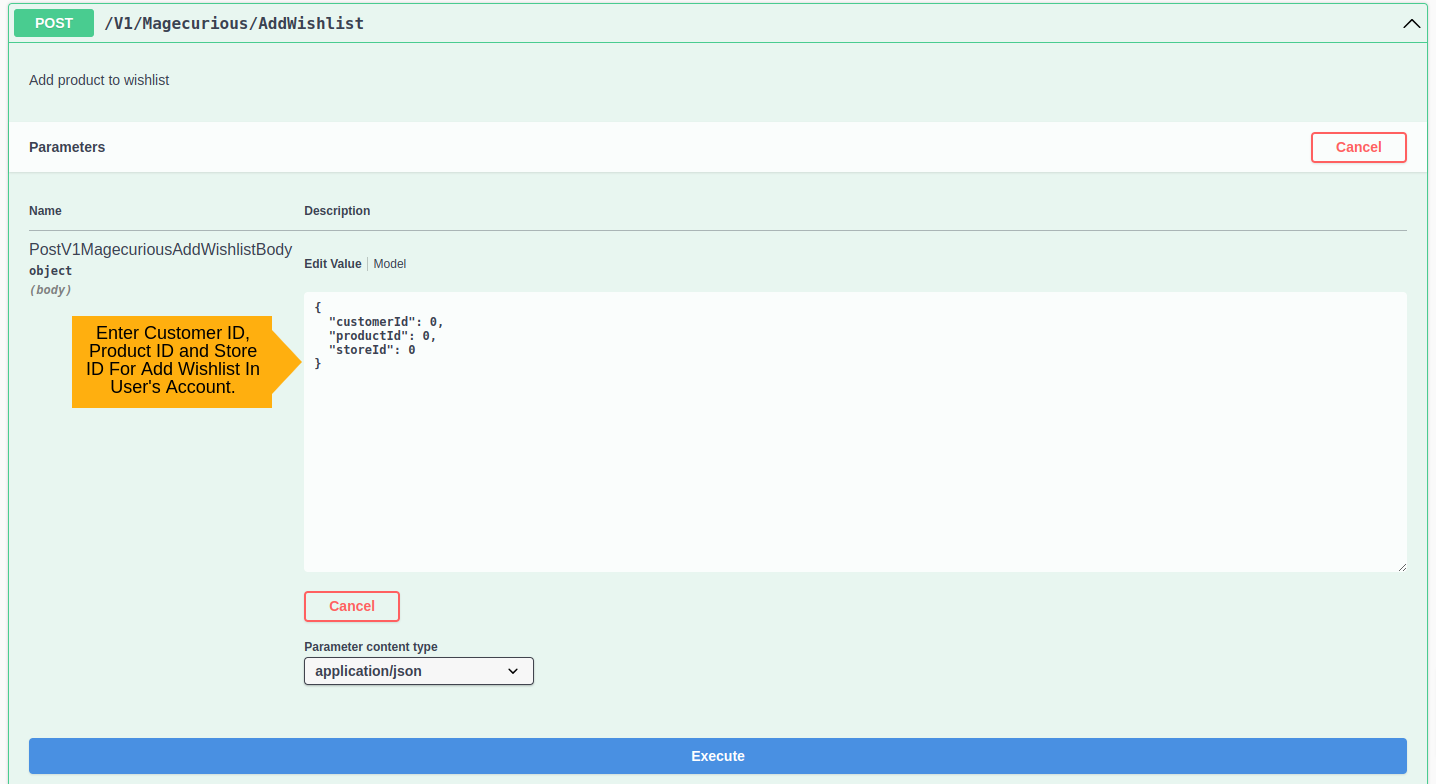This screenshot has width=1436, height=784.
Task: Click the /V1/Magecurious/AddWishlist endpoint path
Action: tap(234, 23)
